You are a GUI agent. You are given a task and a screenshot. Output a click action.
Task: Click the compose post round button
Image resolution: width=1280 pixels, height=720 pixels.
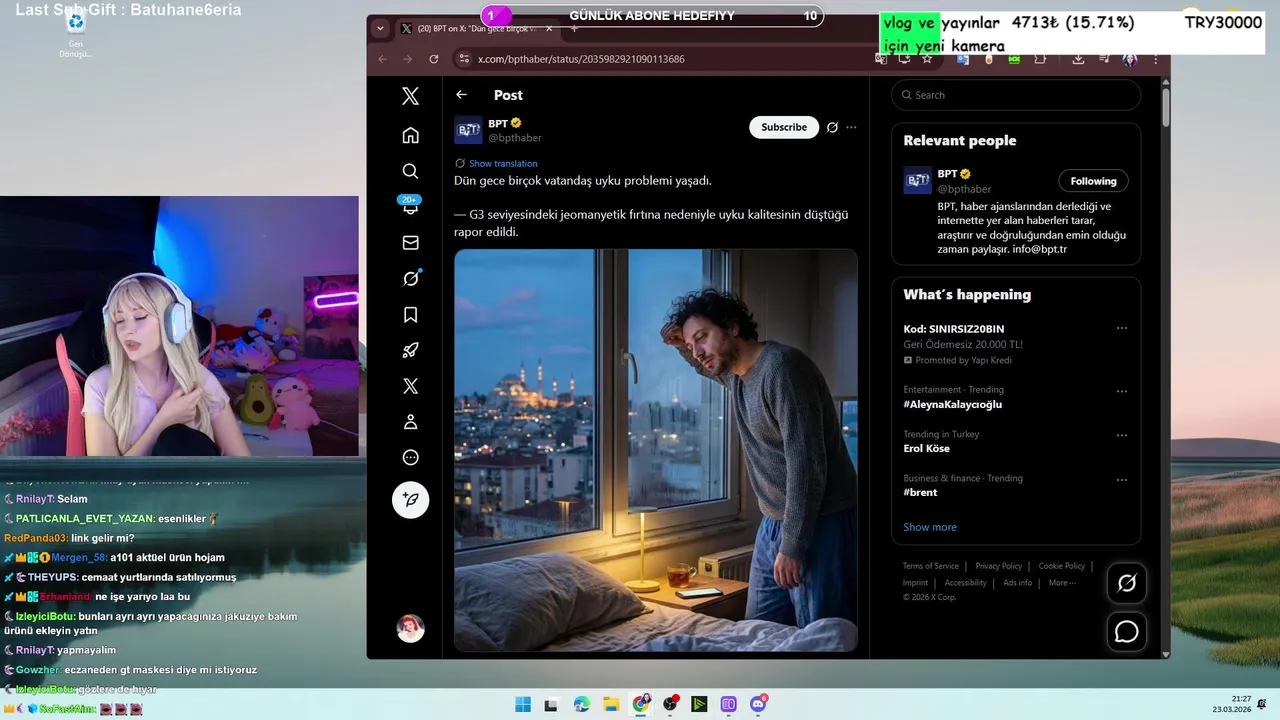(410, 499)
